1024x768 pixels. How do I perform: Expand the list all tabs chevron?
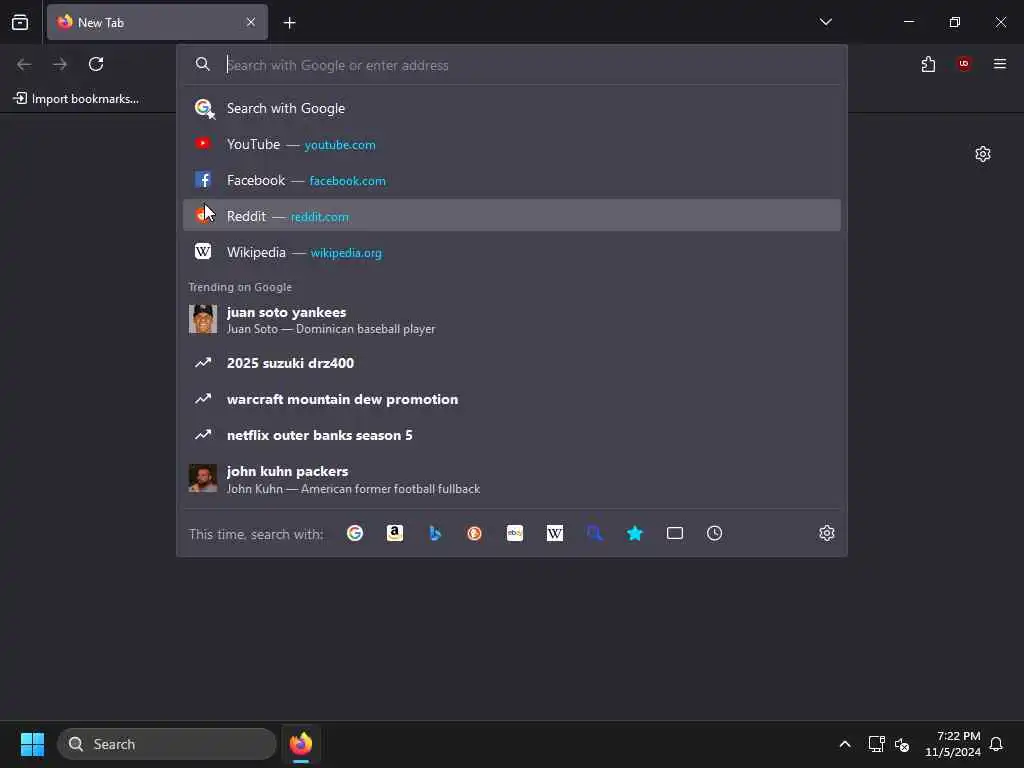pyautogui.click(x=825, y=22)
